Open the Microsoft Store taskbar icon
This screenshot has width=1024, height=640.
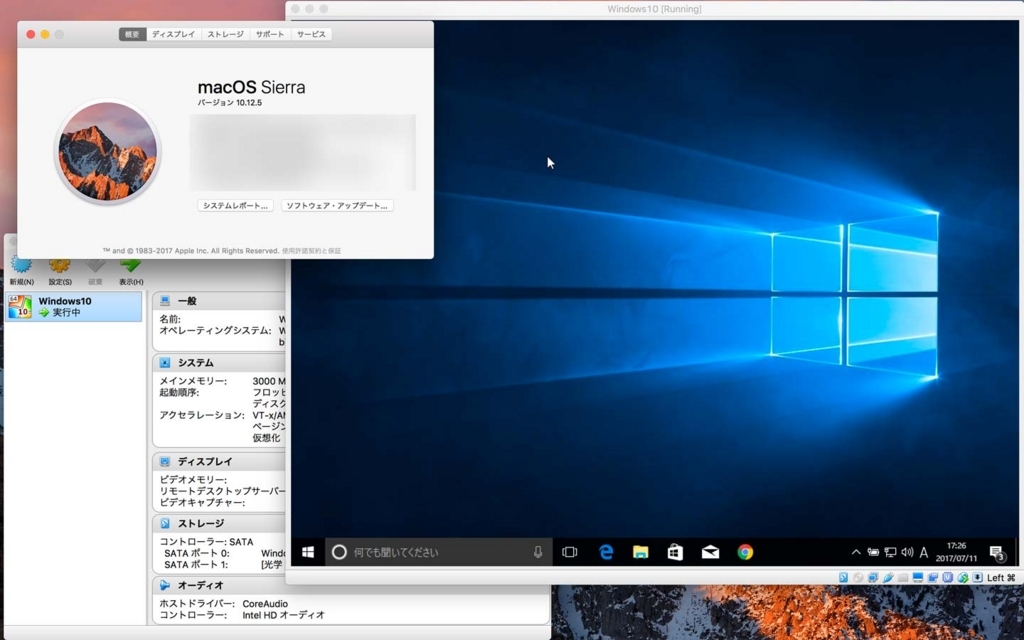[675, 552]
